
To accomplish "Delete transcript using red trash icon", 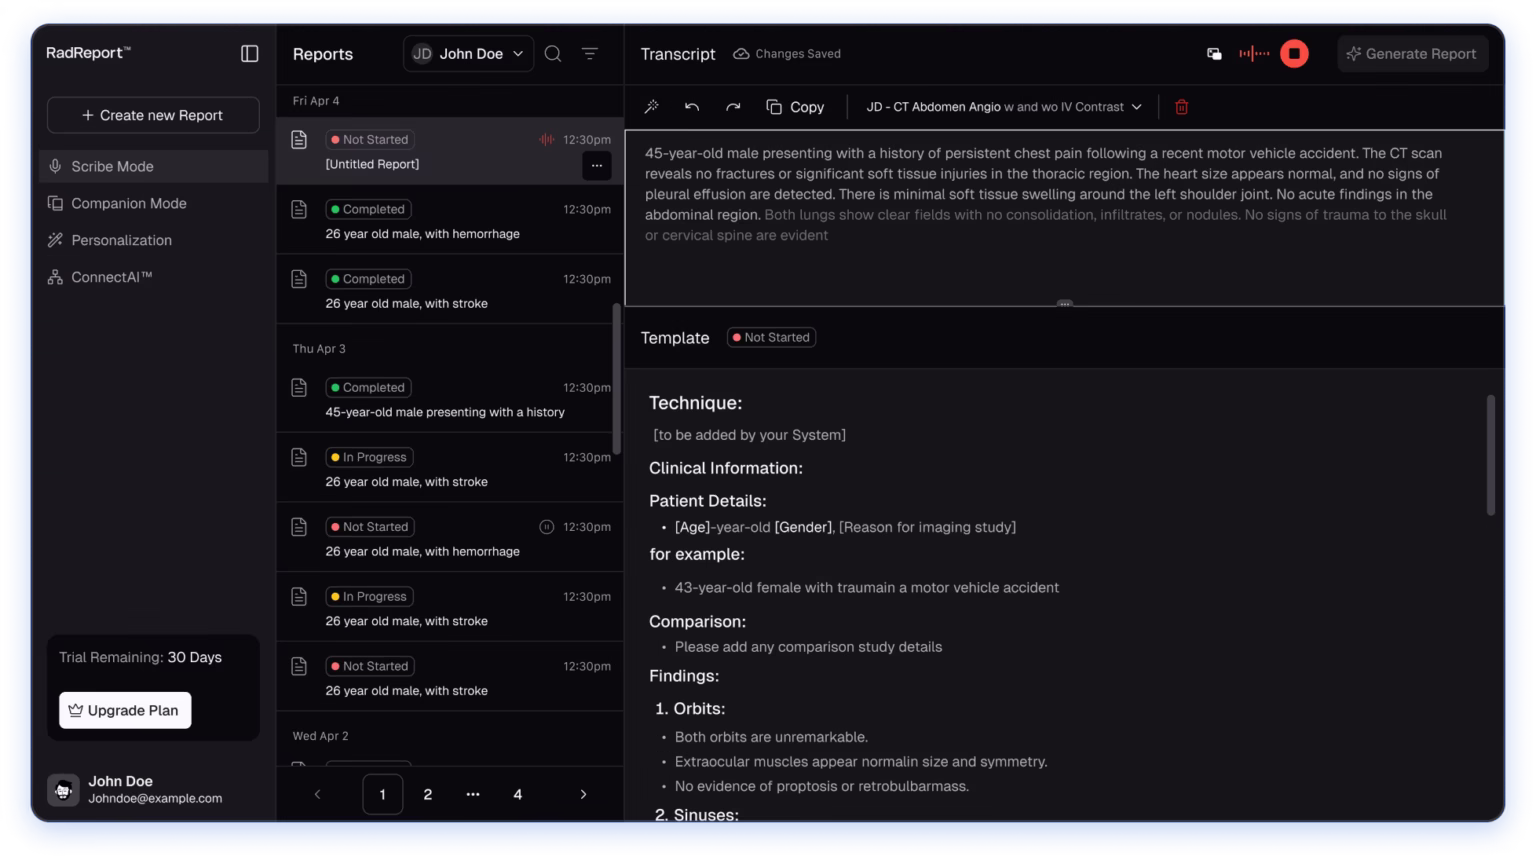I will (1181, 107).
